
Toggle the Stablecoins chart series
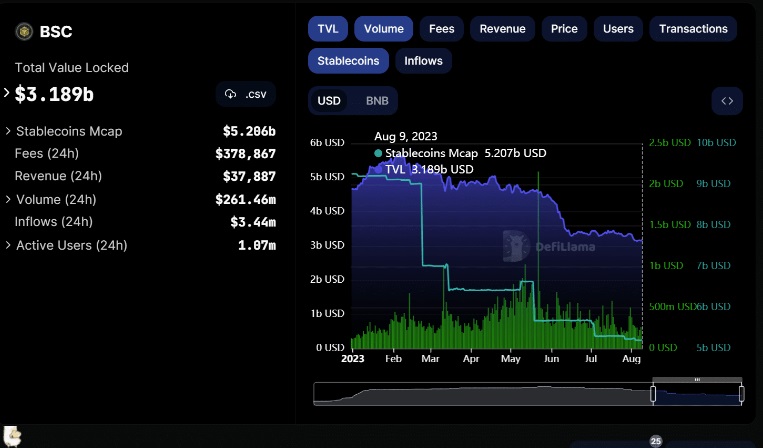(x=348, y=61)
